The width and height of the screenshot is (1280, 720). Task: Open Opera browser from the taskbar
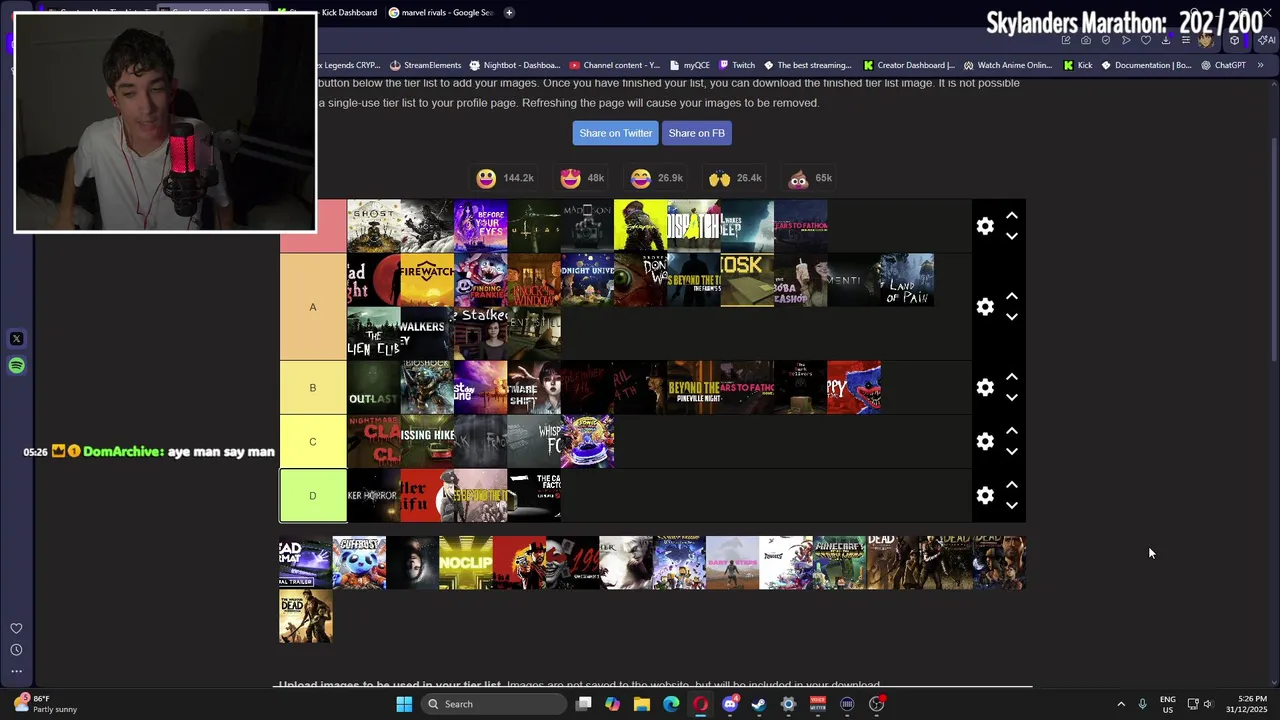tap(700, 704)
